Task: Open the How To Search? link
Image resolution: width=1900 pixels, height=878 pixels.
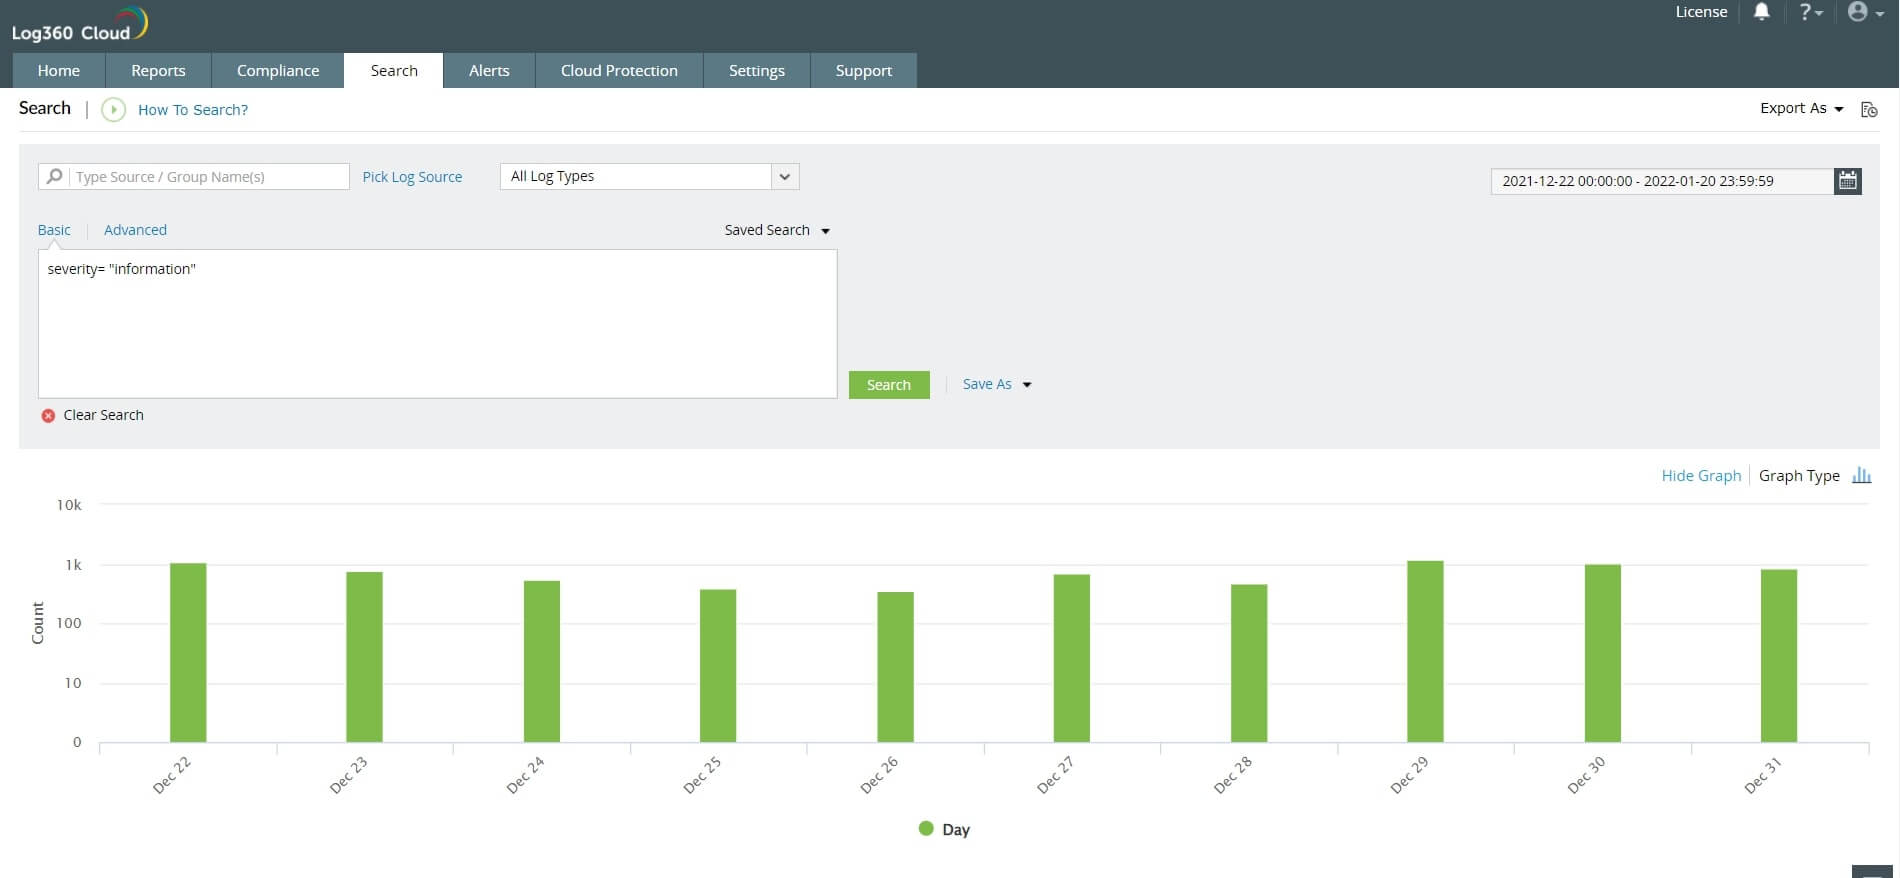Action: pyautogui.click(x=193, y=110)
